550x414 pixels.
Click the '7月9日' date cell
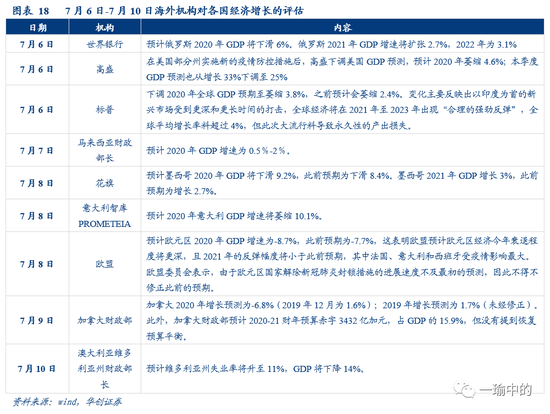click(37, 320)
